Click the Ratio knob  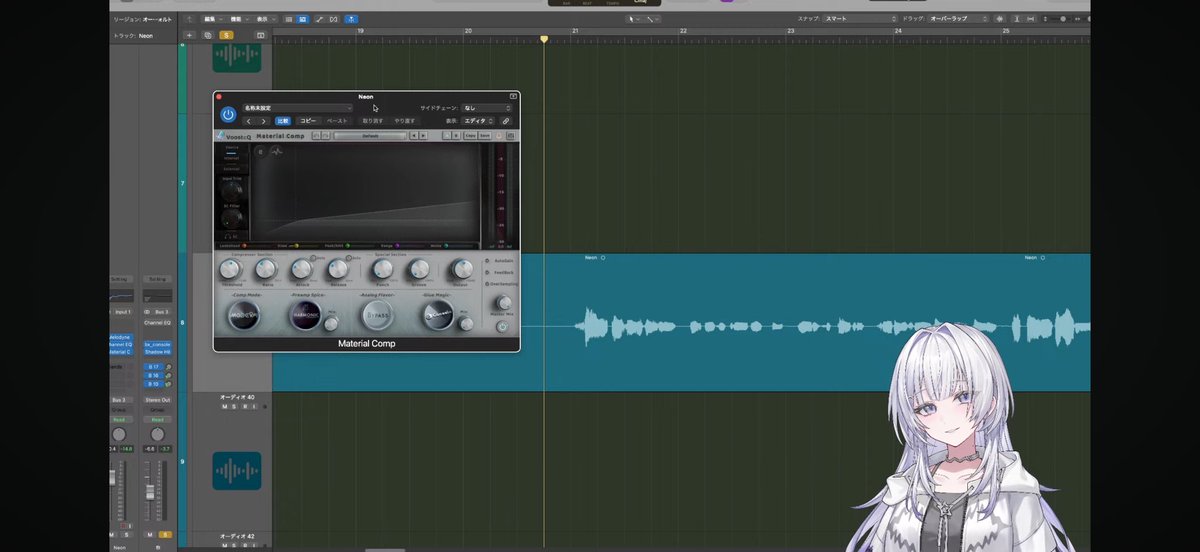pyautogui.click(x=265, y=268)
